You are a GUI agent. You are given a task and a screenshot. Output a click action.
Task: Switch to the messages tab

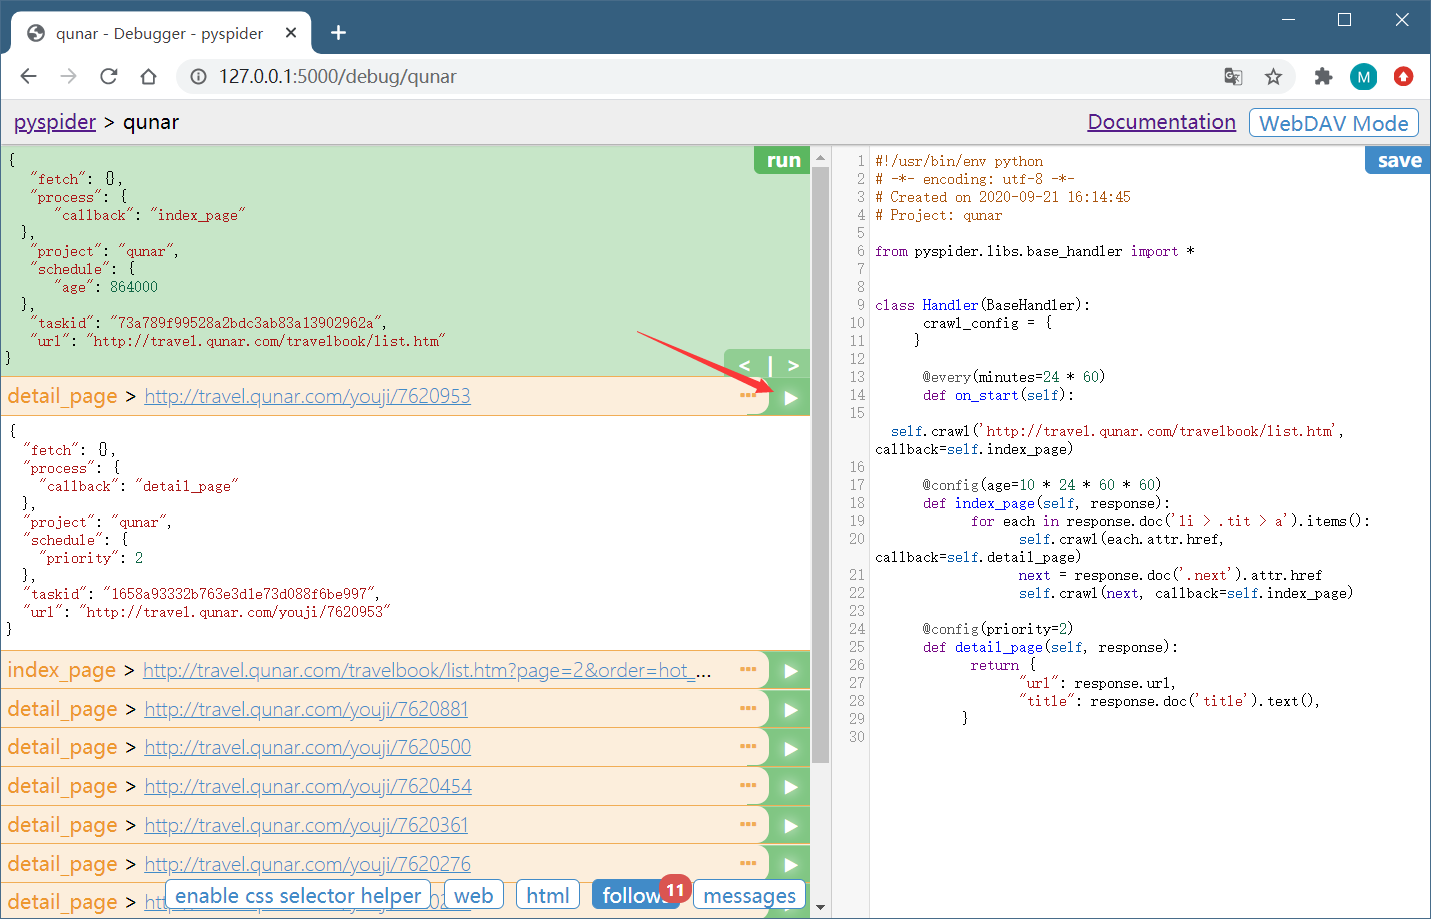point(749,895)
